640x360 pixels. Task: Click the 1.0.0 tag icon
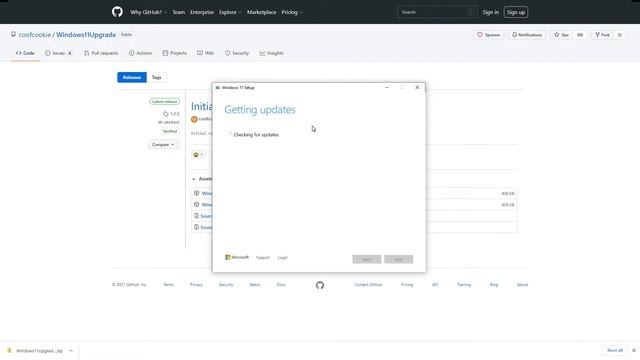point(166,114)
